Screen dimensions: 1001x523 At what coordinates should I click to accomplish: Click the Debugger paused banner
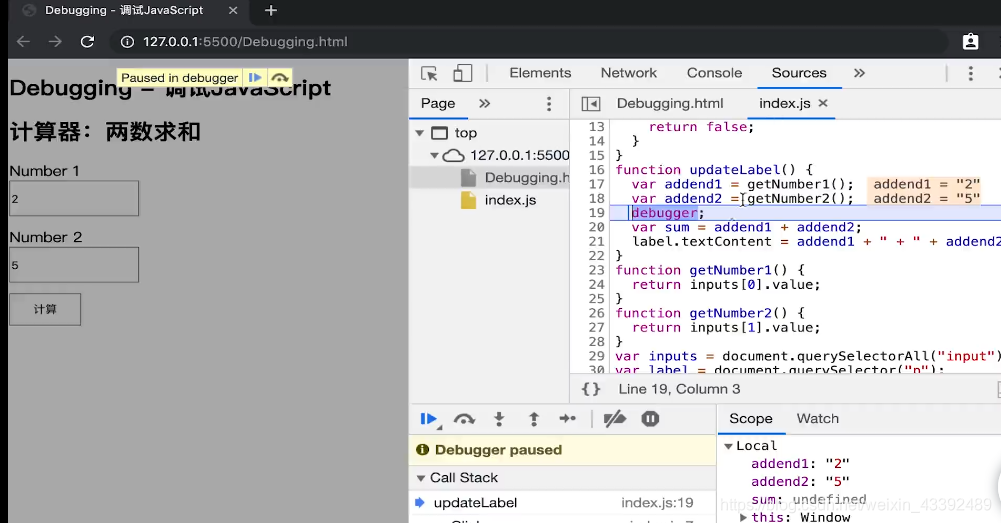pos(562,450)
